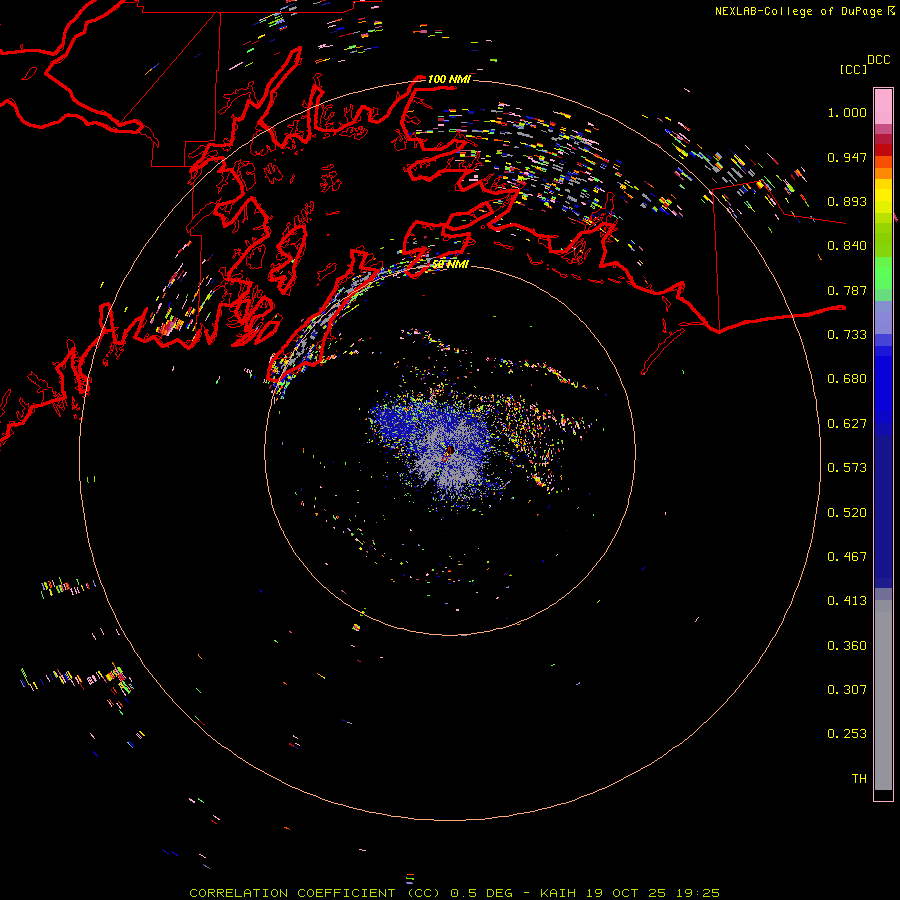Click the 0.467 colorbar value
This screenshot has height=900, width=900.
click(x=847, y=557)
